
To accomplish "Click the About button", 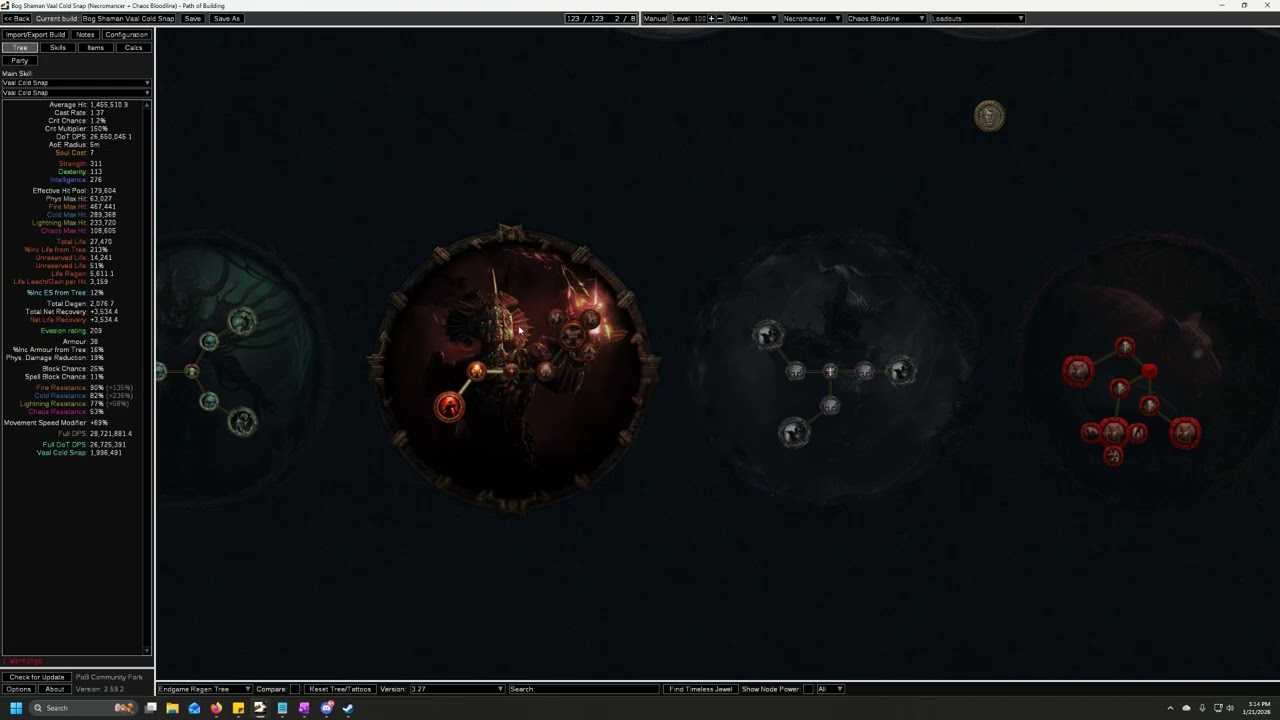I will (x=55, y=689).
